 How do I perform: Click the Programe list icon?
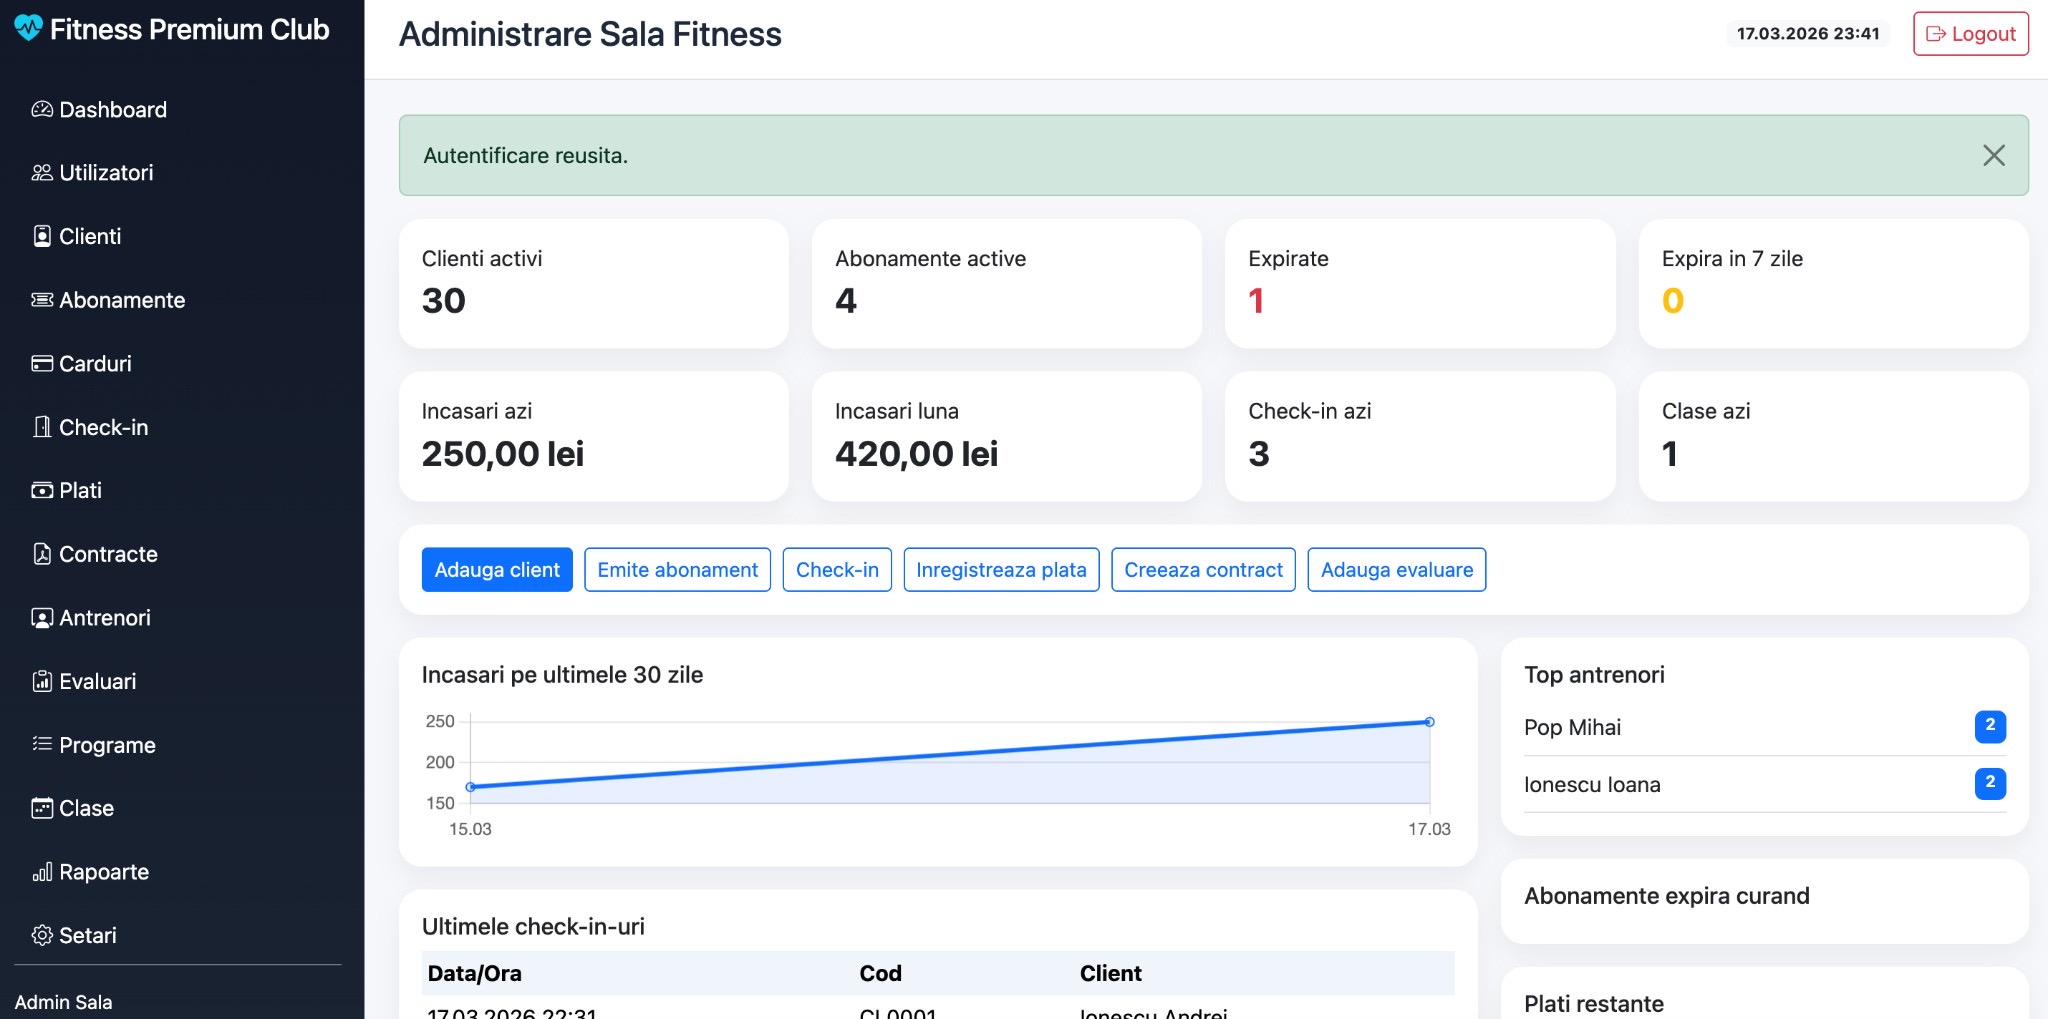(42, 744)
